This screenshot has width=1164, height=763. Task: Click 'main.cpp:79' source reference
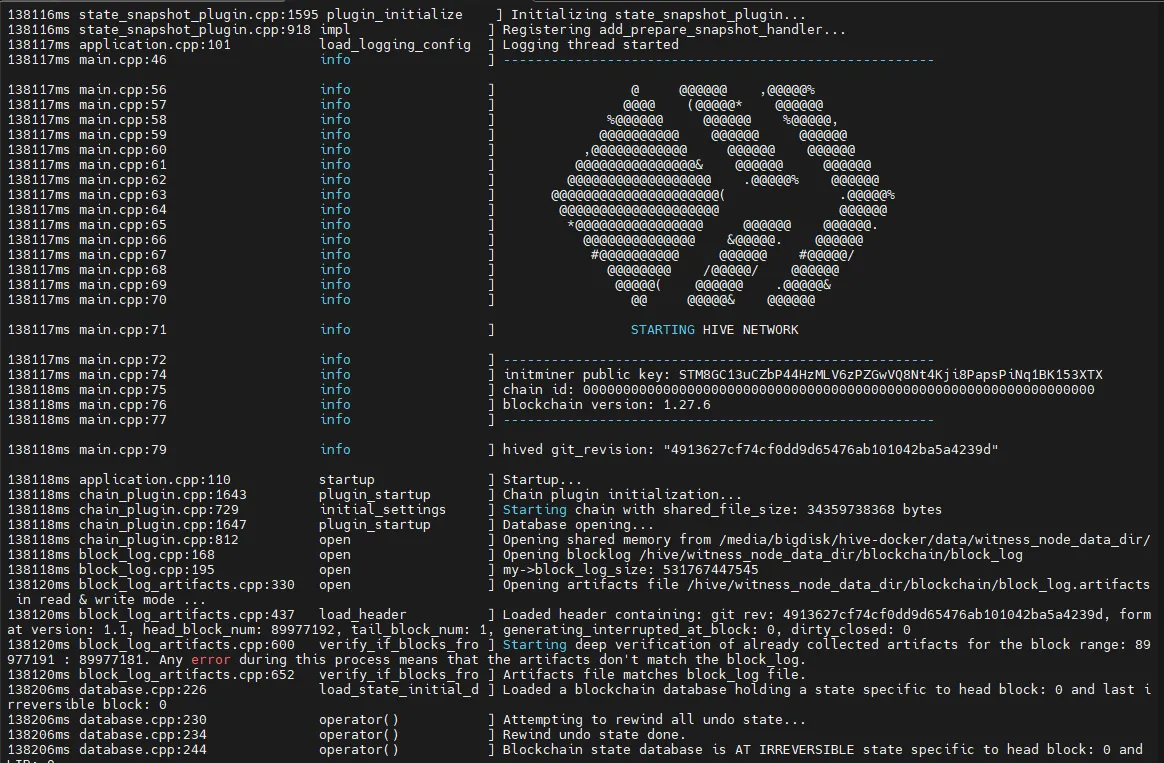click(x=122, y=449)
